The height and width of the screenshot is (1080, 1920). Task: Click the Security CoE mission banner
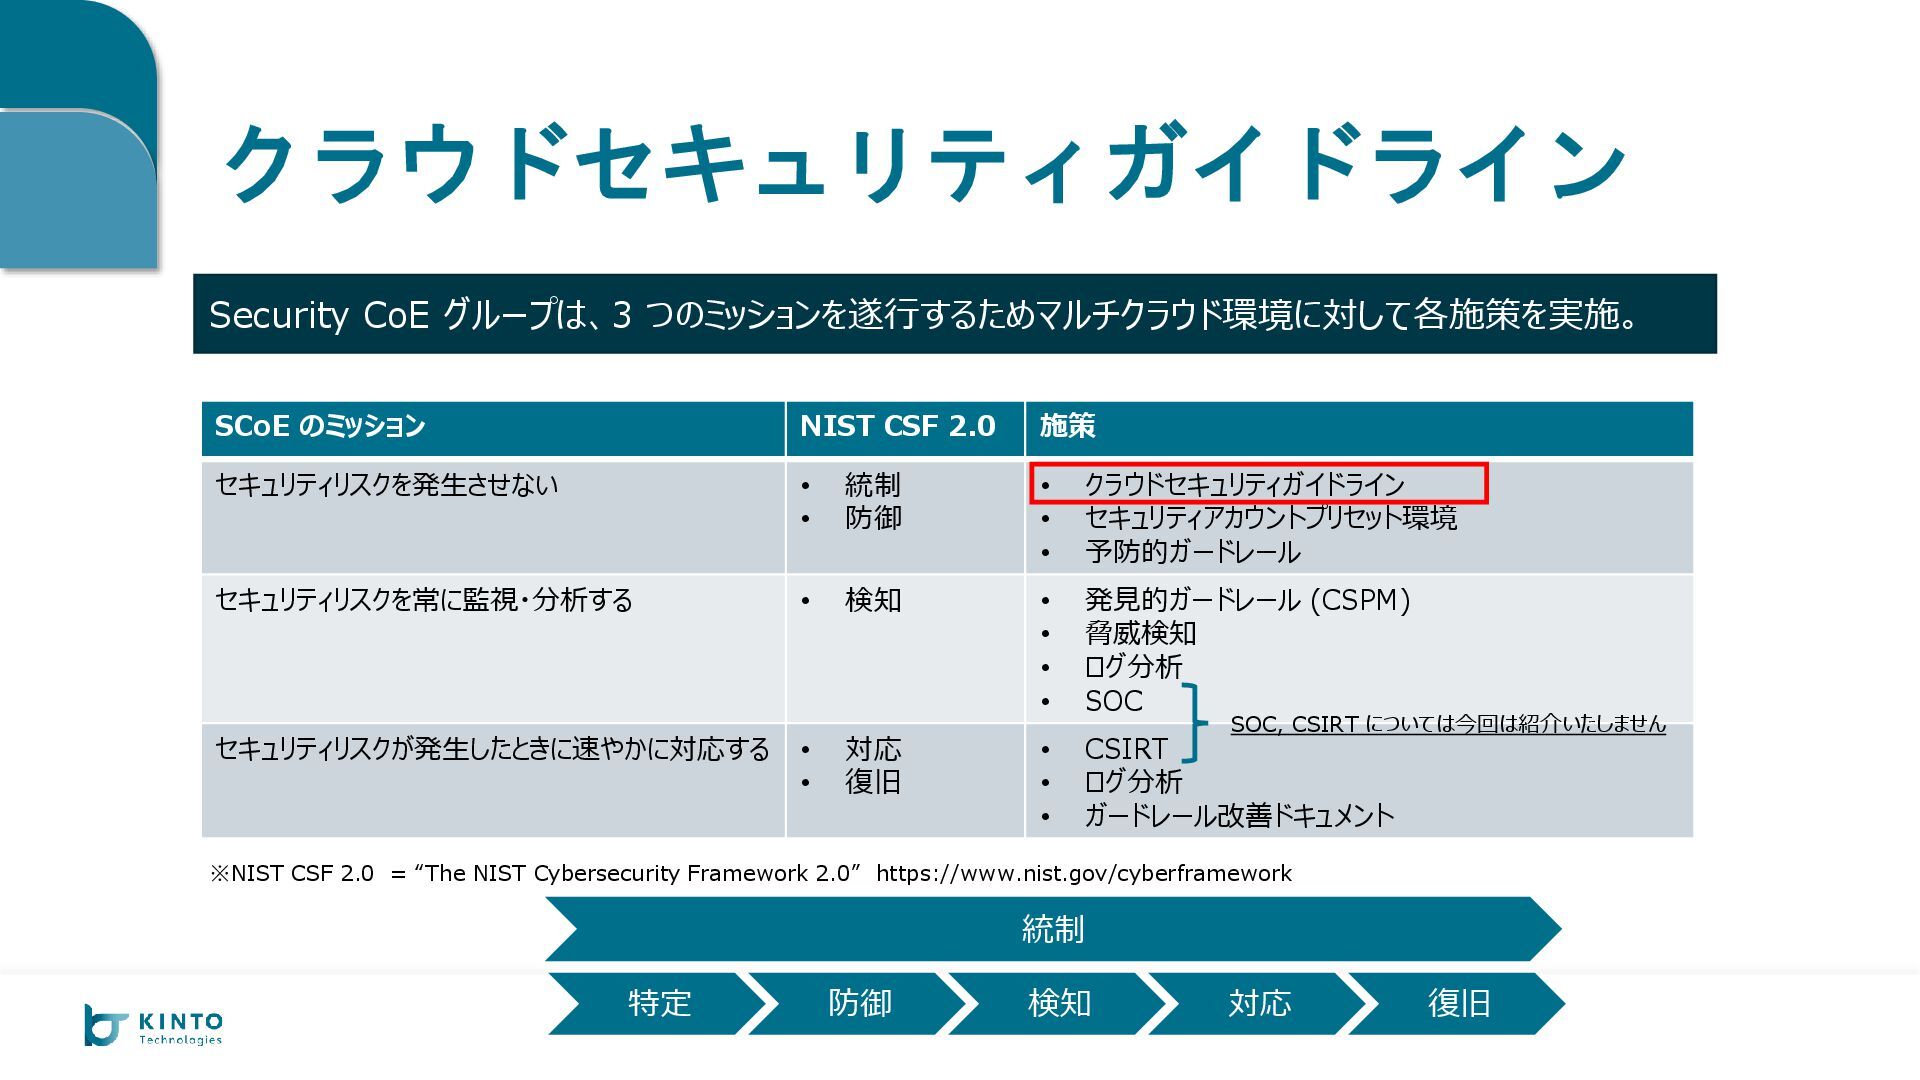point(954,314)
